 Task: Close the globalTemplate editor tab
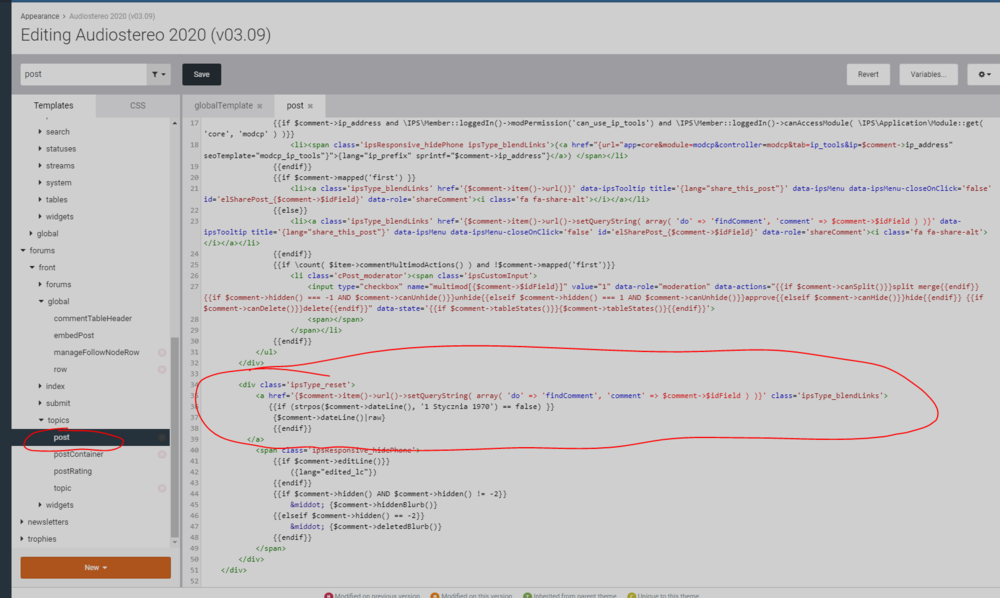(260, 106)
